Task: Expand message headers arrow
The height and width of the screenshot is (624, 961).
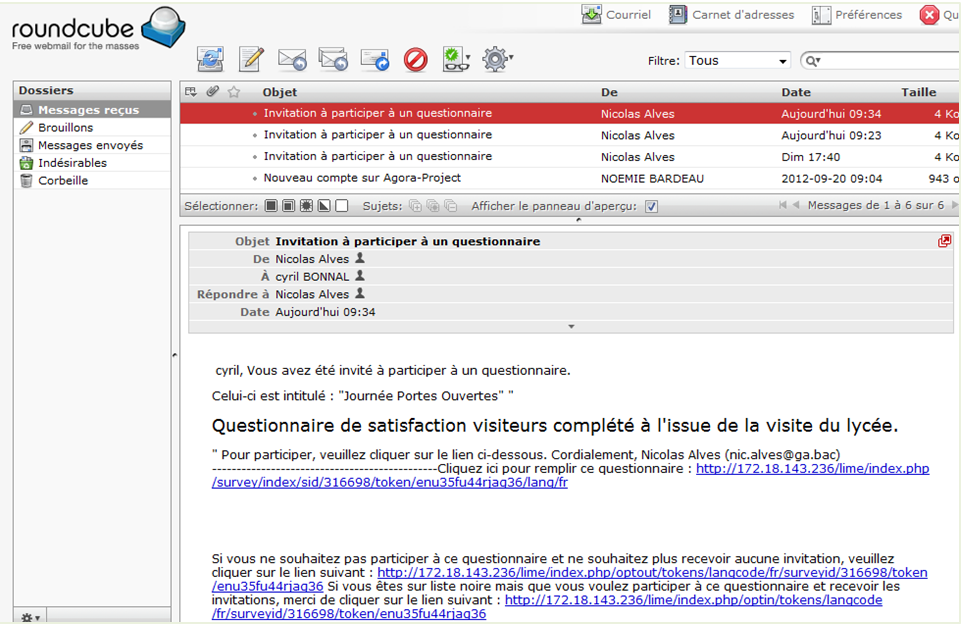Action: 571,327
